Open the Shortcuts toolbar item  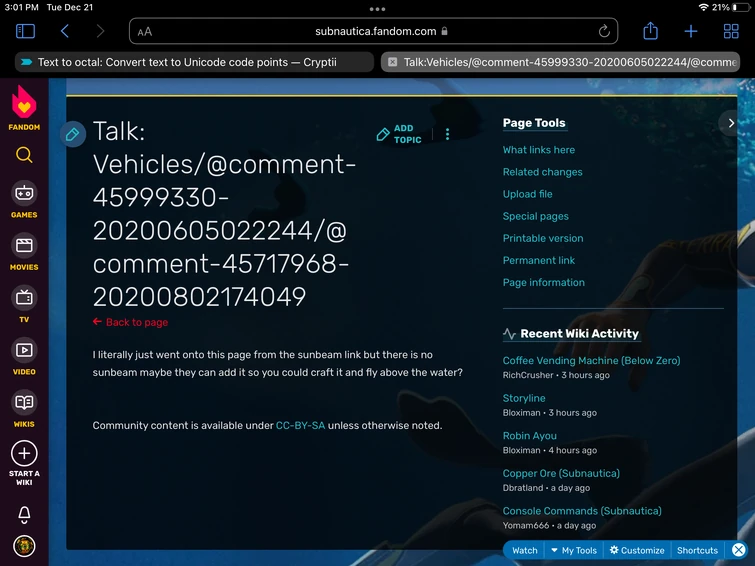tap(697, 550)
